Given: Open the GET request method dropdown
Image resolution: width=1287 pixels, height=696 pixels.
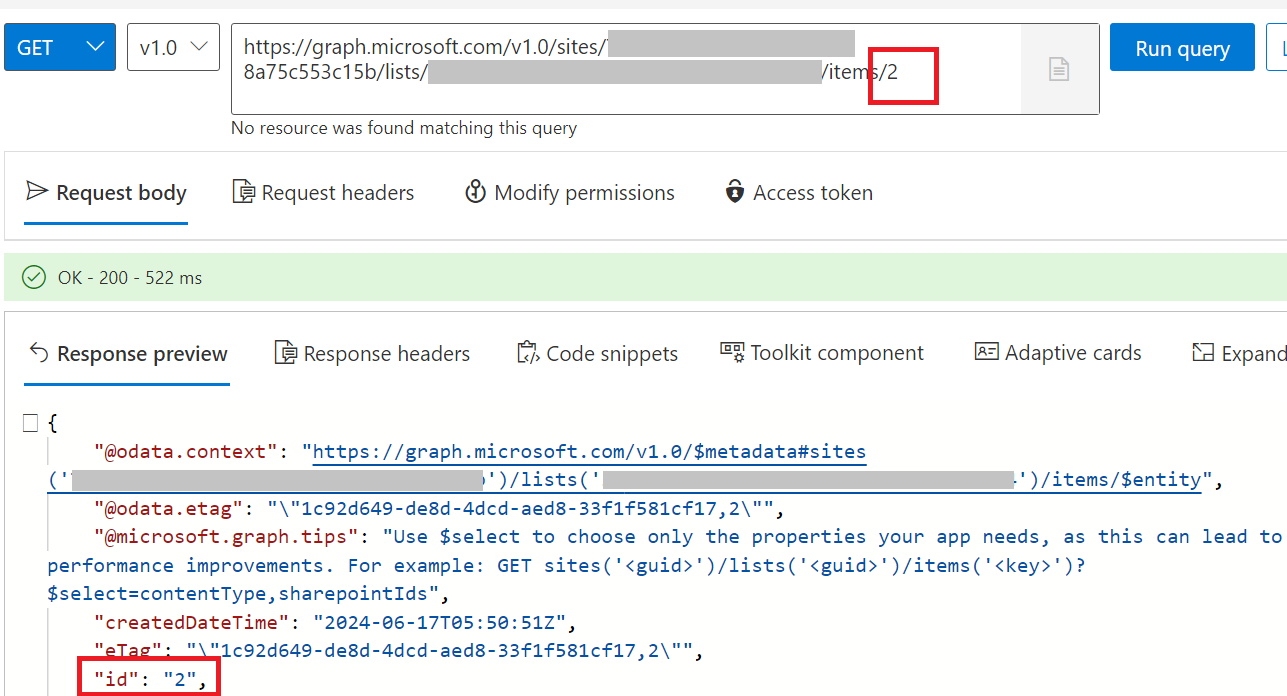Looking at the screenshot, I should [59, 46].
